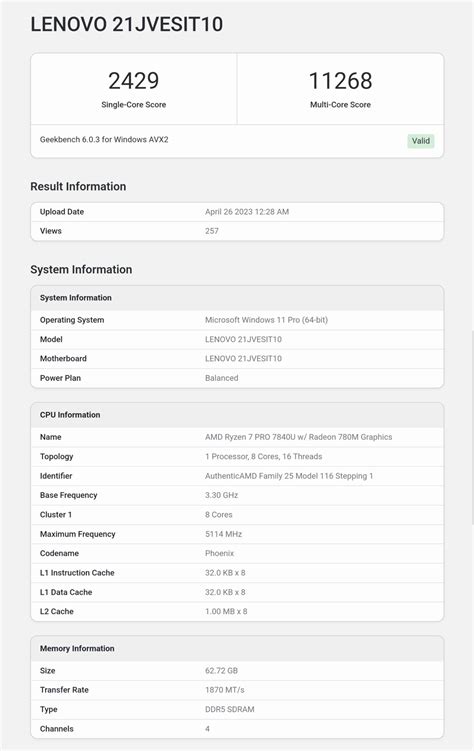The width and height of the screenshot is (474, 751).
Task: Click the Power Plan label
Action: [60, 378]
